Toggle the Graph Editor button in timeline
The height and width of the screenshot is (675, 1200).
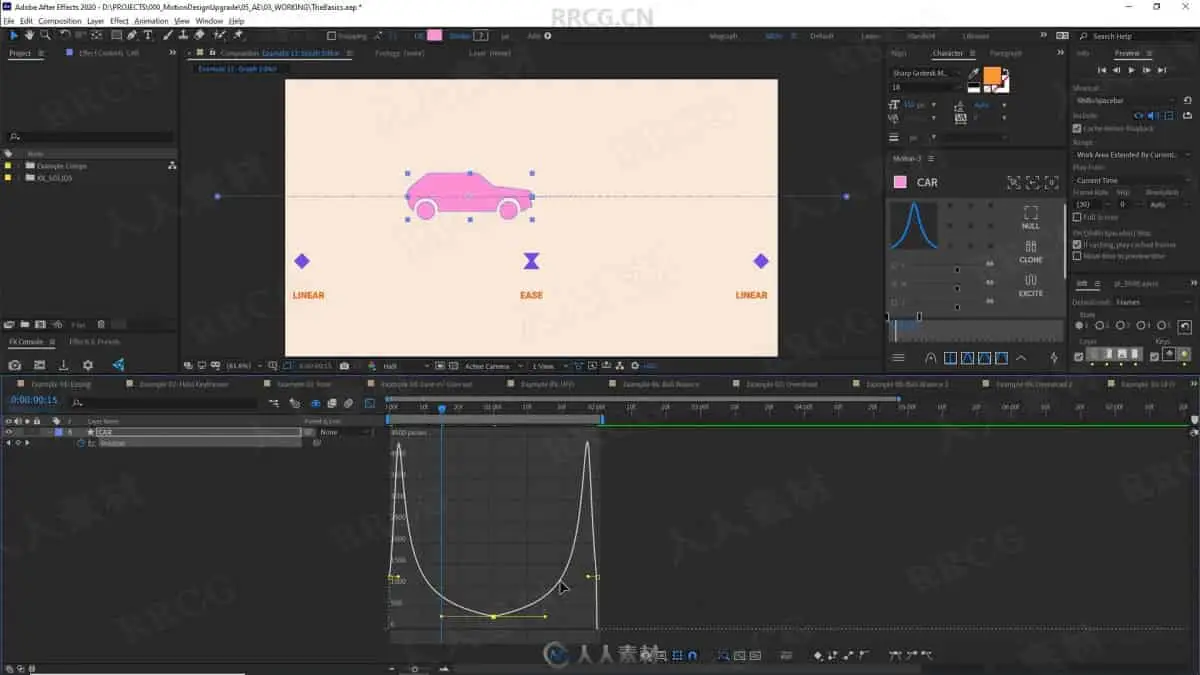tap(369, 403)
